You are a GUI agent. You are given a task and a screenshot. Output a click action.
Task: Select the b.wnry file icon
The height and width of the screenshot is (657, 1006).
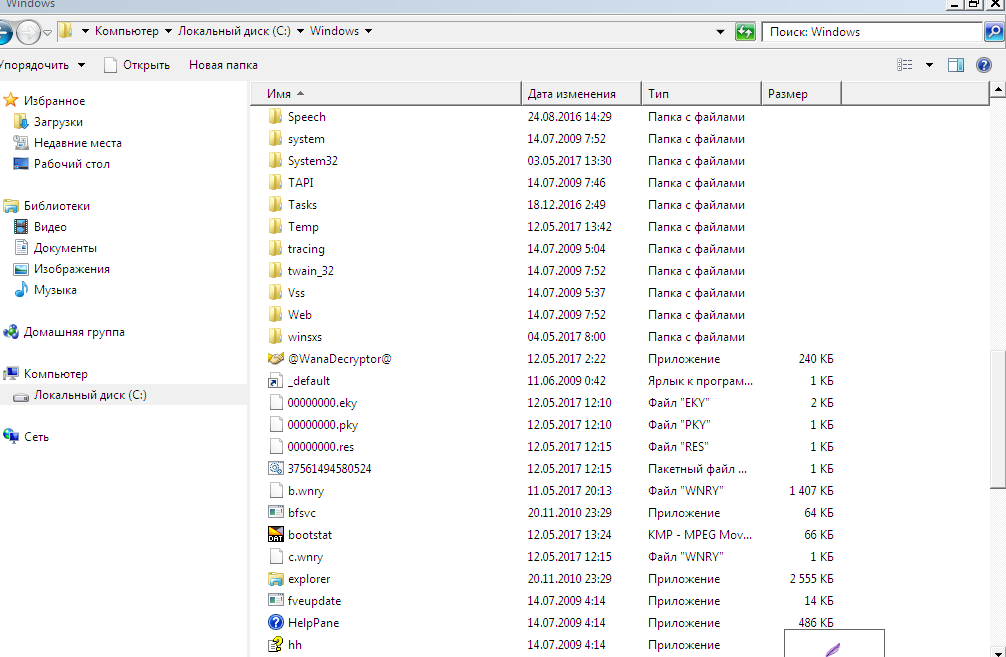(x=275, y=490)
